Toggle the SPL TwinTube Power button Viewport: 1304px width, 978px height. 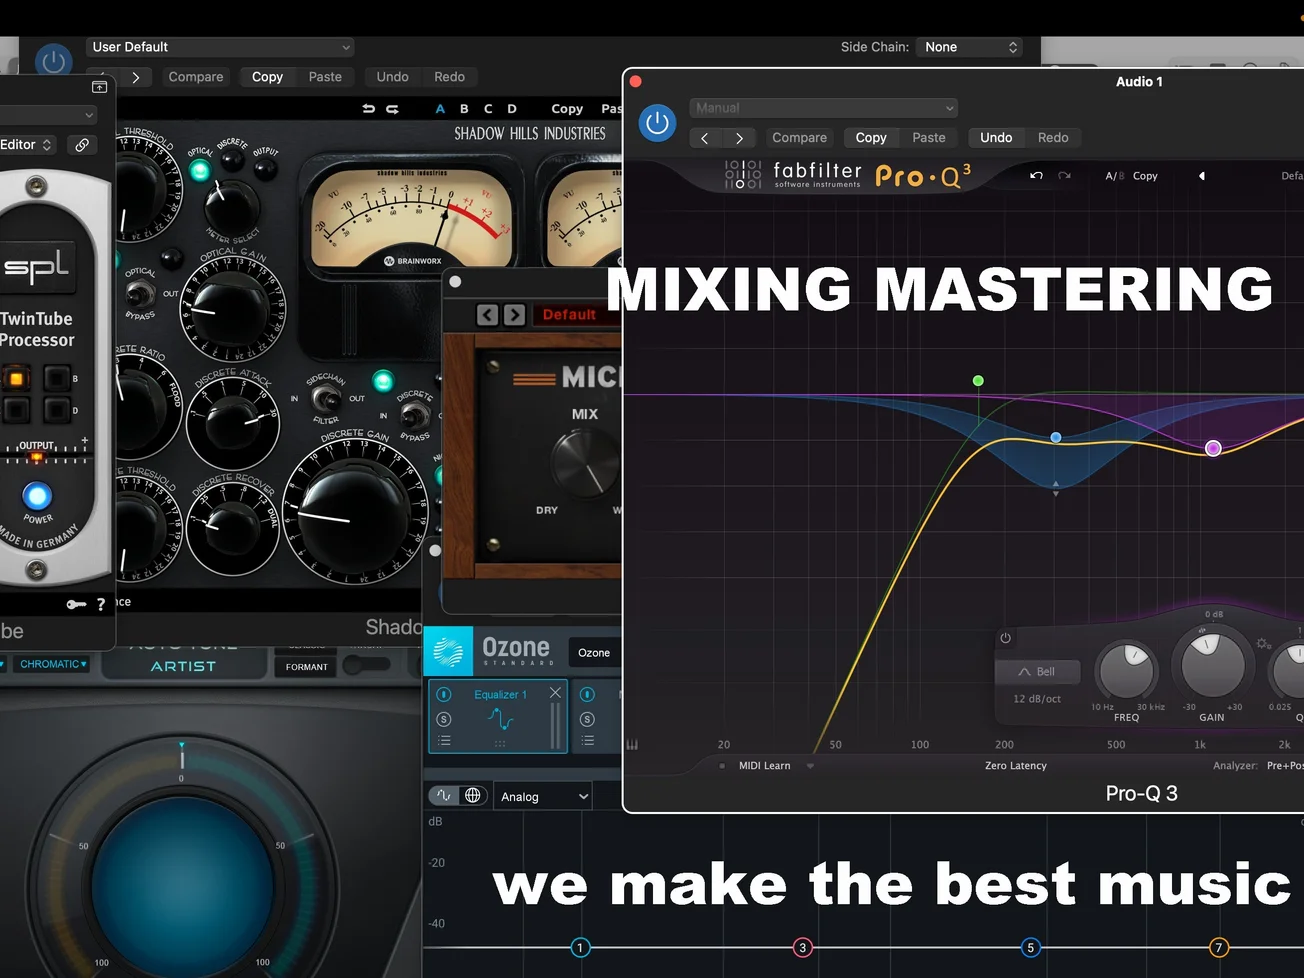tap(37, 495)
